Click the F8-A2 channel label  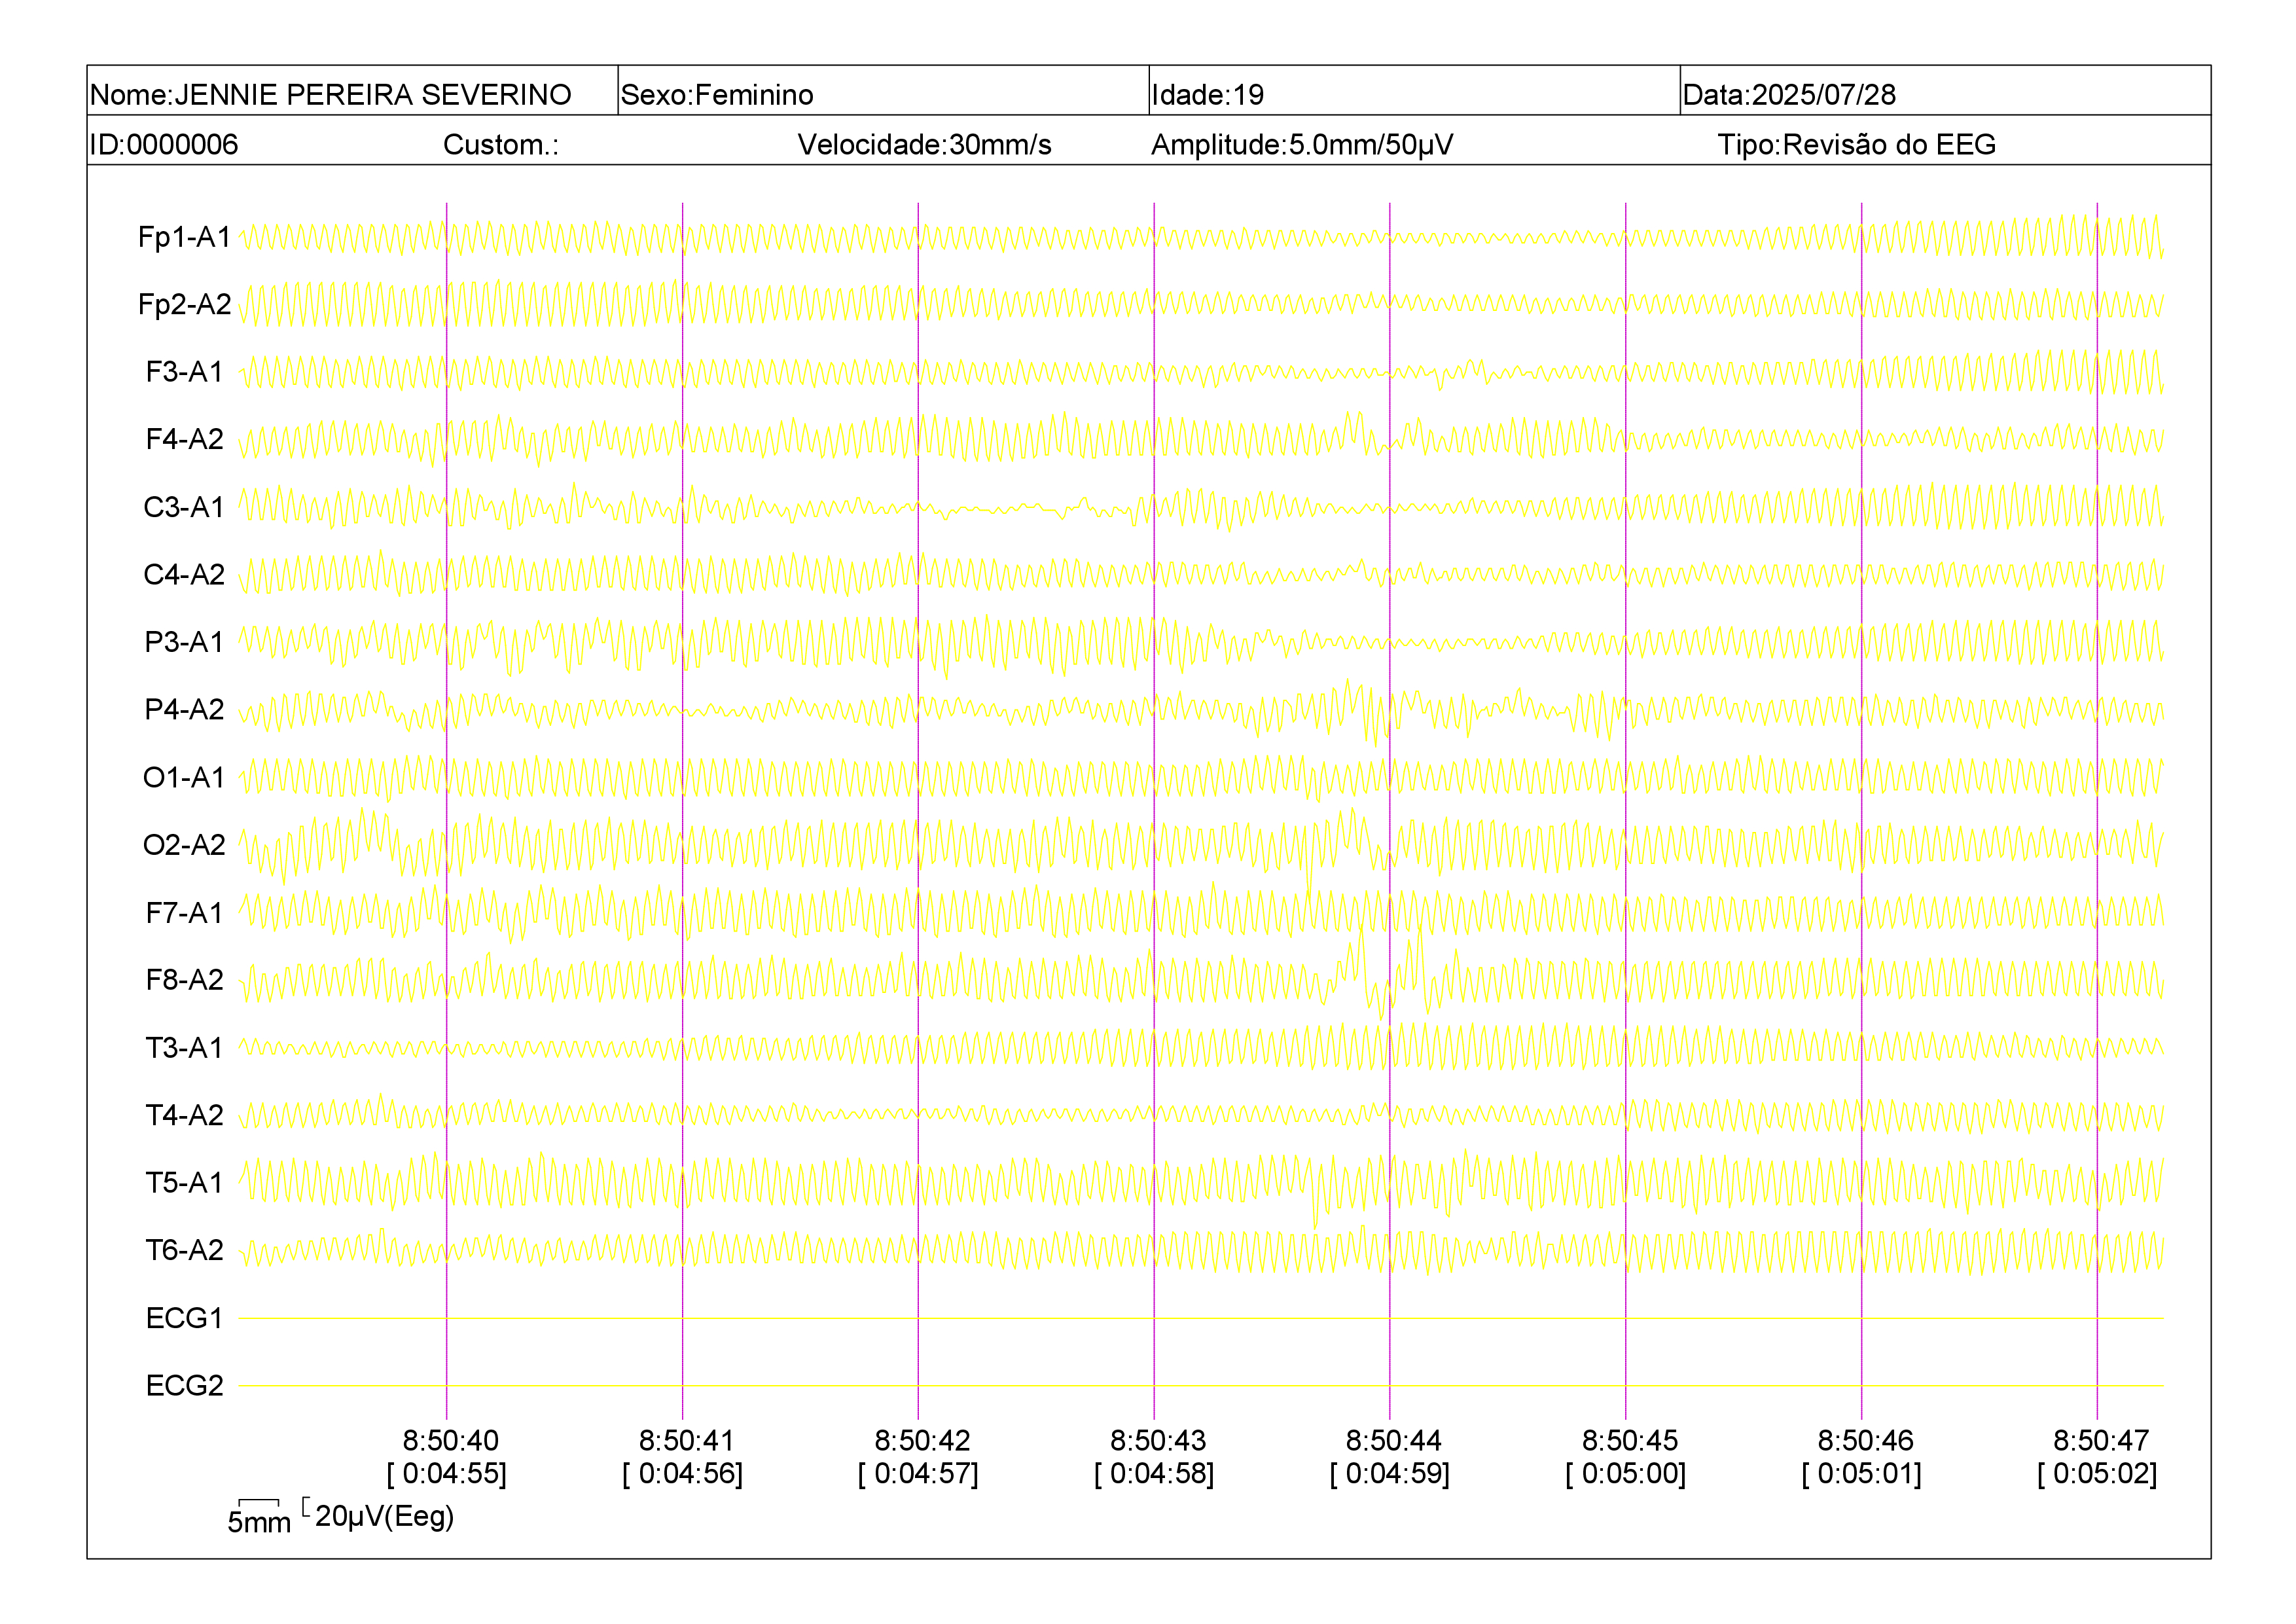[x=185, y=980]
